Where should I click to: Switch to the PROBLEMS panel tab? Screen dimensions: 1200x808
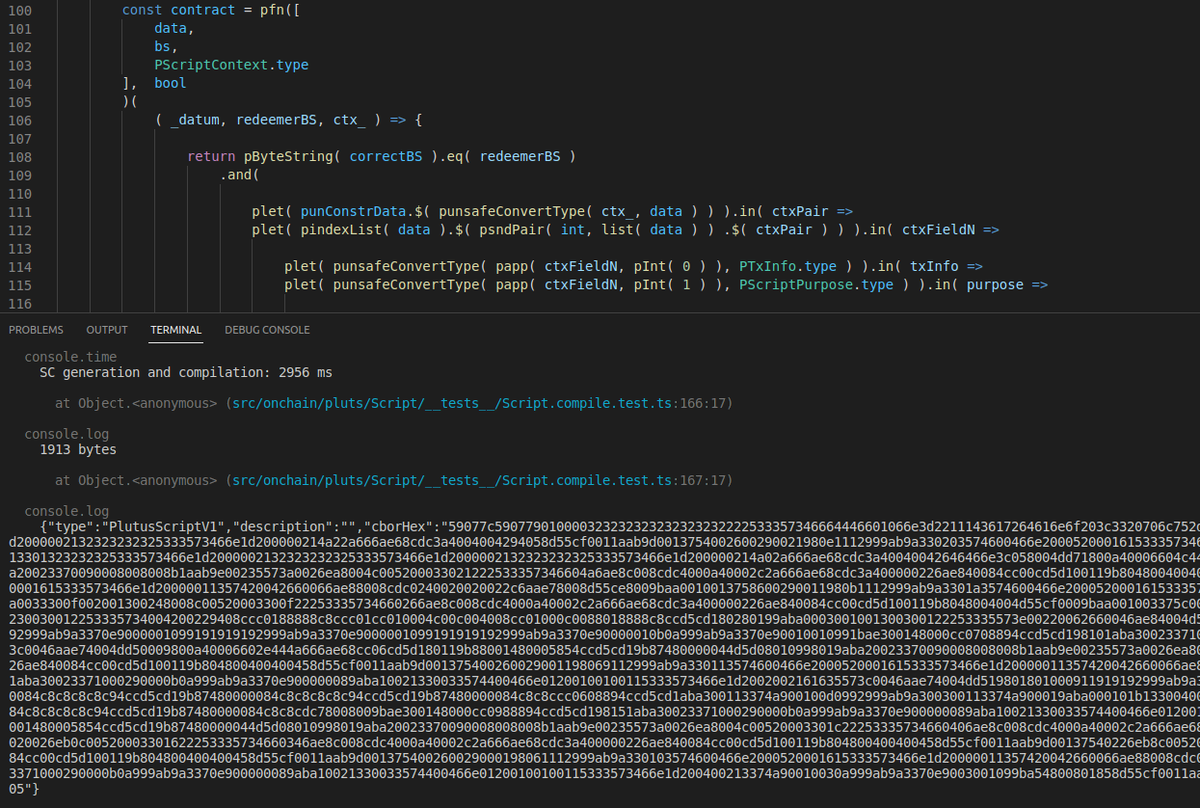tap(36, 330)
